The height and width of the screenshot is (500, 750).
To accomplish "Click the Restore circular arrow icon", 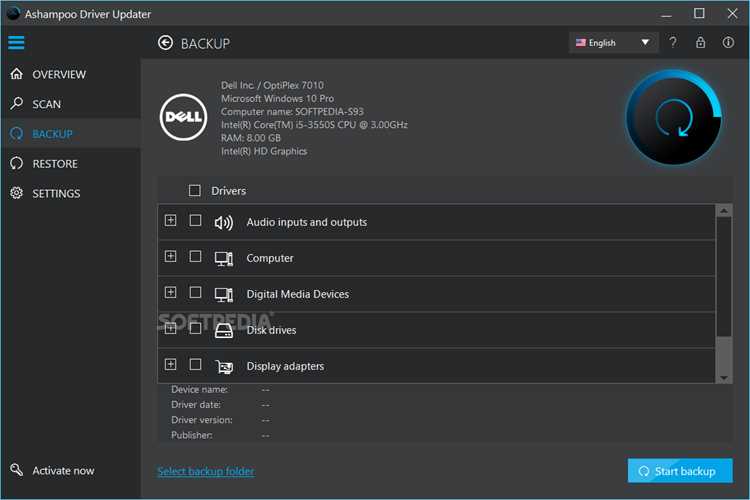I will coord(17,164).
